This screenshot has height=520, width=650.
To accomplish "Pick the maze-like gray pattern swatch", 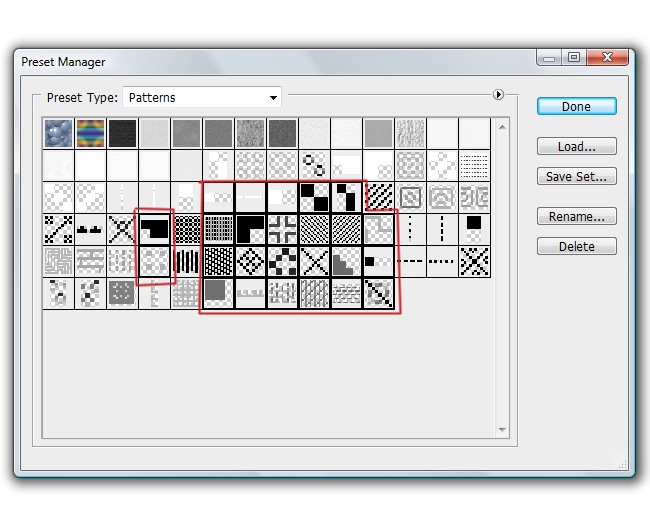I will tap(58, 262).
